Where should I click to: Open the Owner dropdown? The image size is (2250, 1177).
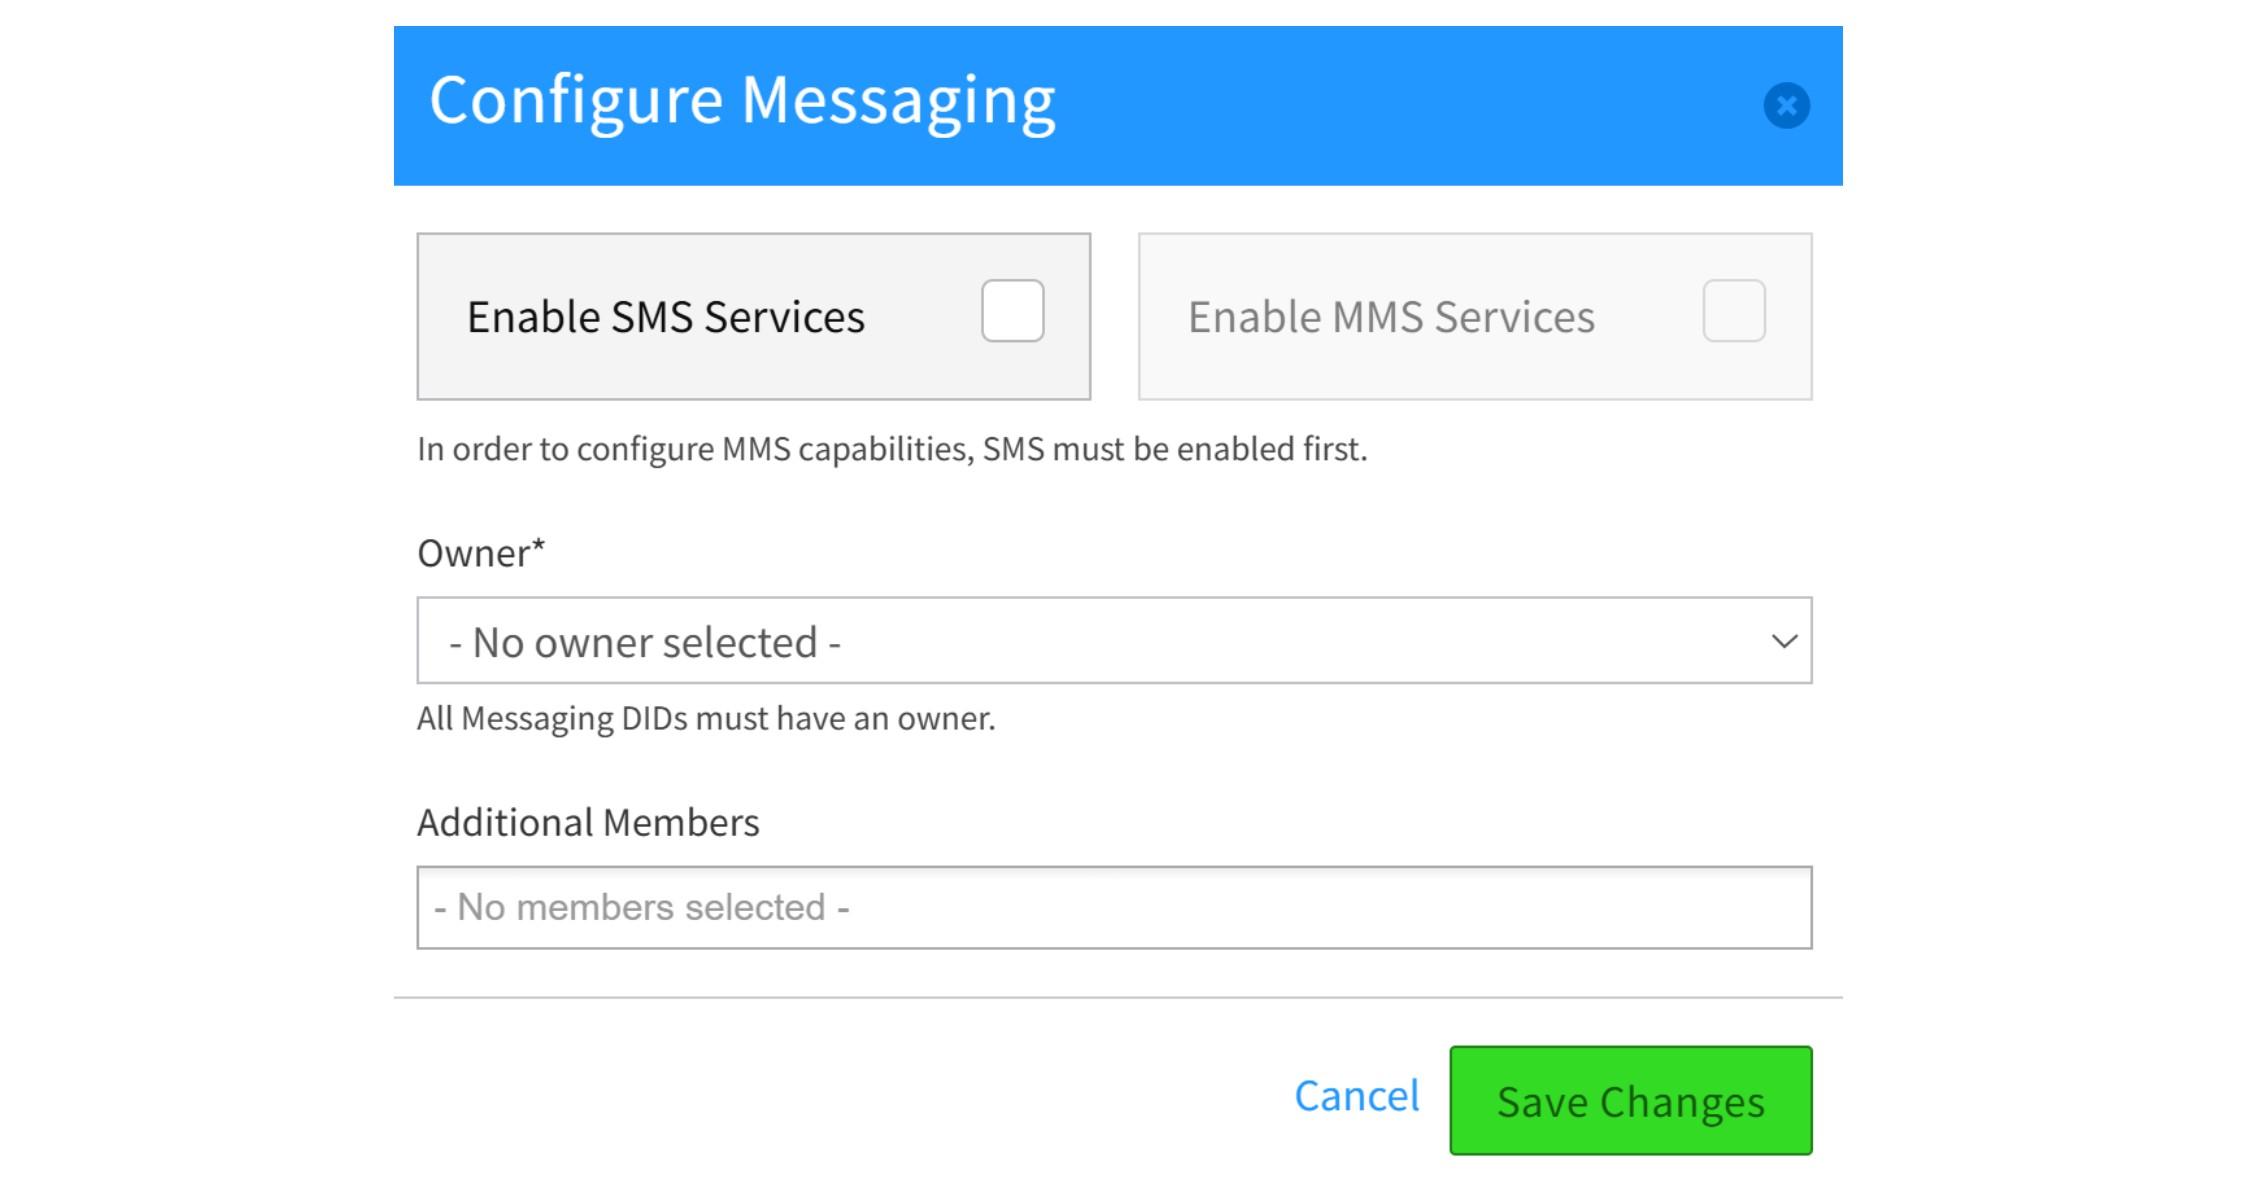(x=1113, y=641)
